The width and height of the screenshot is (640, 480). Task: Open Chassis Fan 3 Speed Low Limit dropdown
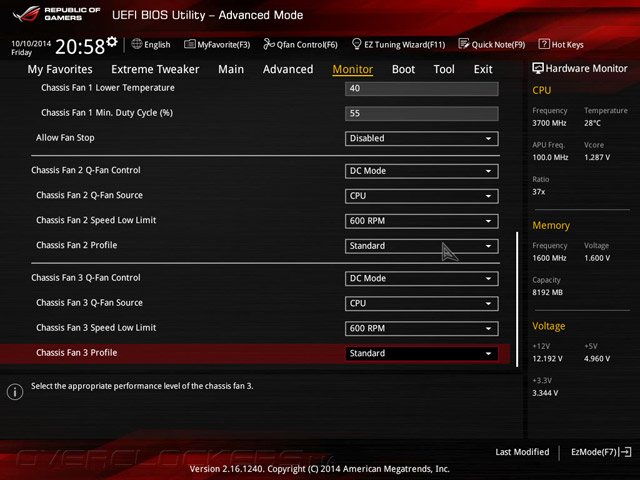pyautogui.click(x=422, y=328)
